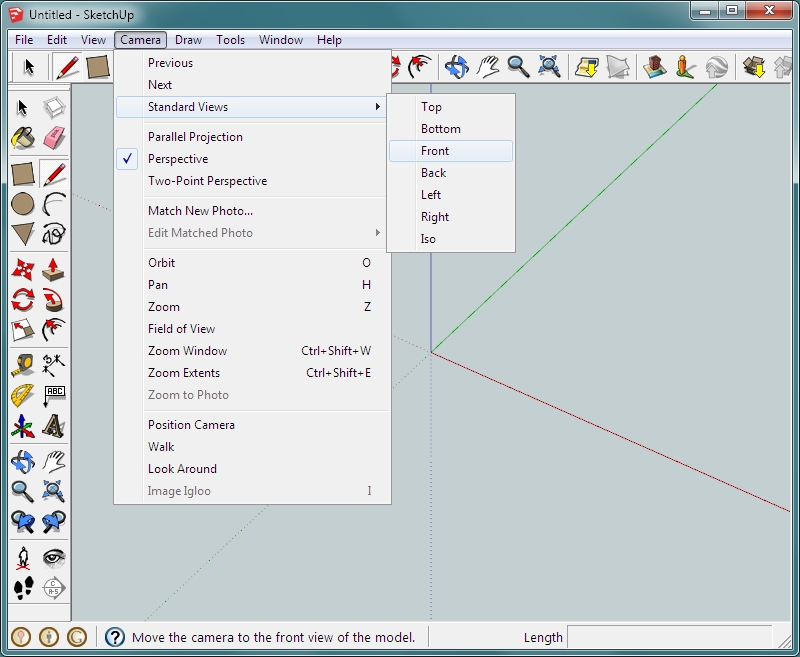Image resolution: width=800 pixels, height=657 pixels.
Task: Select the Walk footprints tool
Action: tap(22, 588)
